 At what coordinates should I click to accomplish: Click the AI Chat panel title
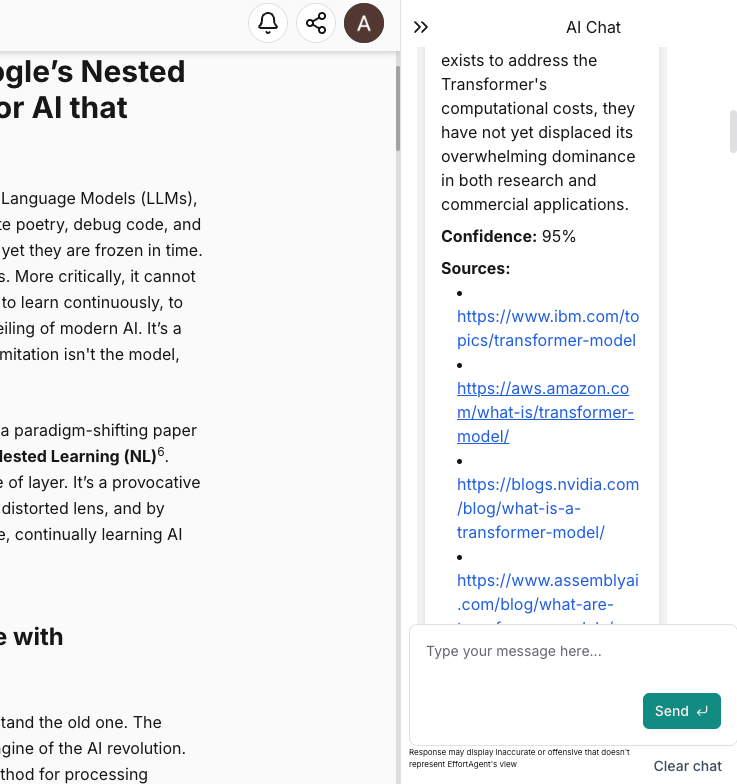point(593,27)
